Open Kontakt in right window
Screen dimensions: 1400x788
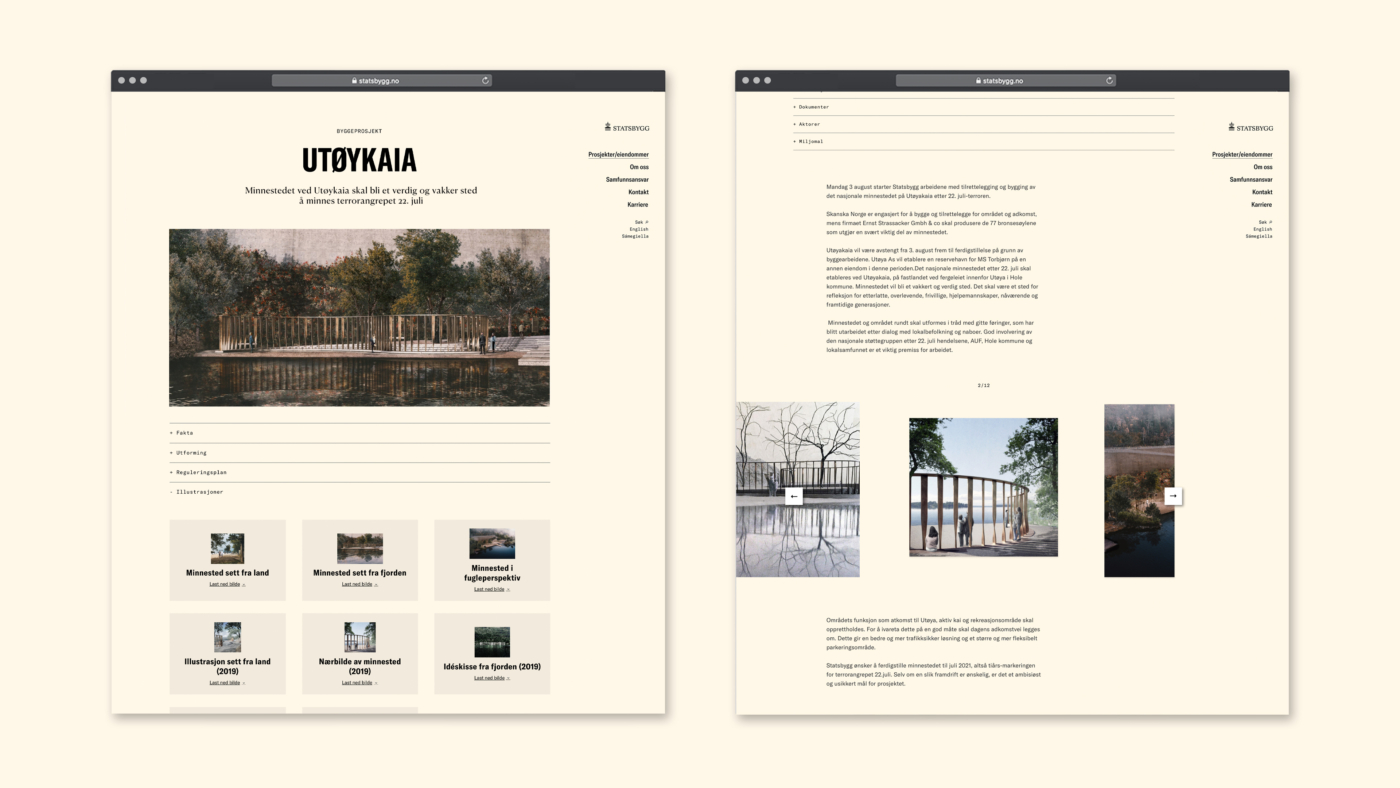(1262, 192)
